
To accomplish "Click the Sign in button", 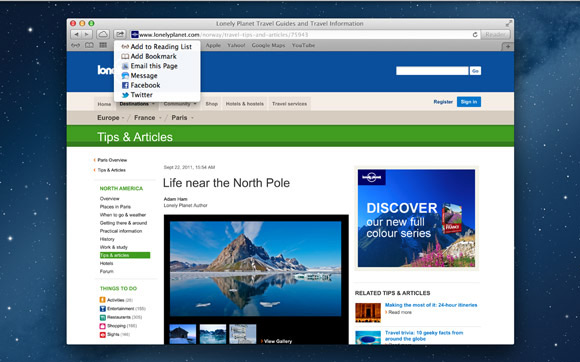I will pos(469,102).
